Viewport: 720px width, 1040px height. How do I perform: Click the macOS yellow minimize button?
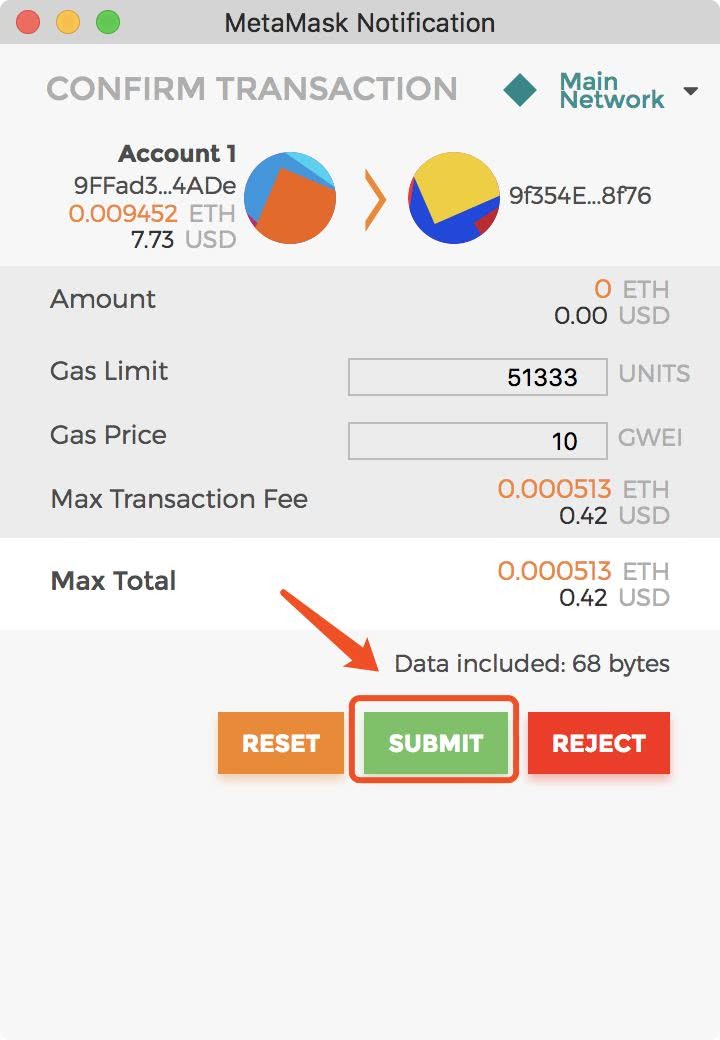[68, 22]
